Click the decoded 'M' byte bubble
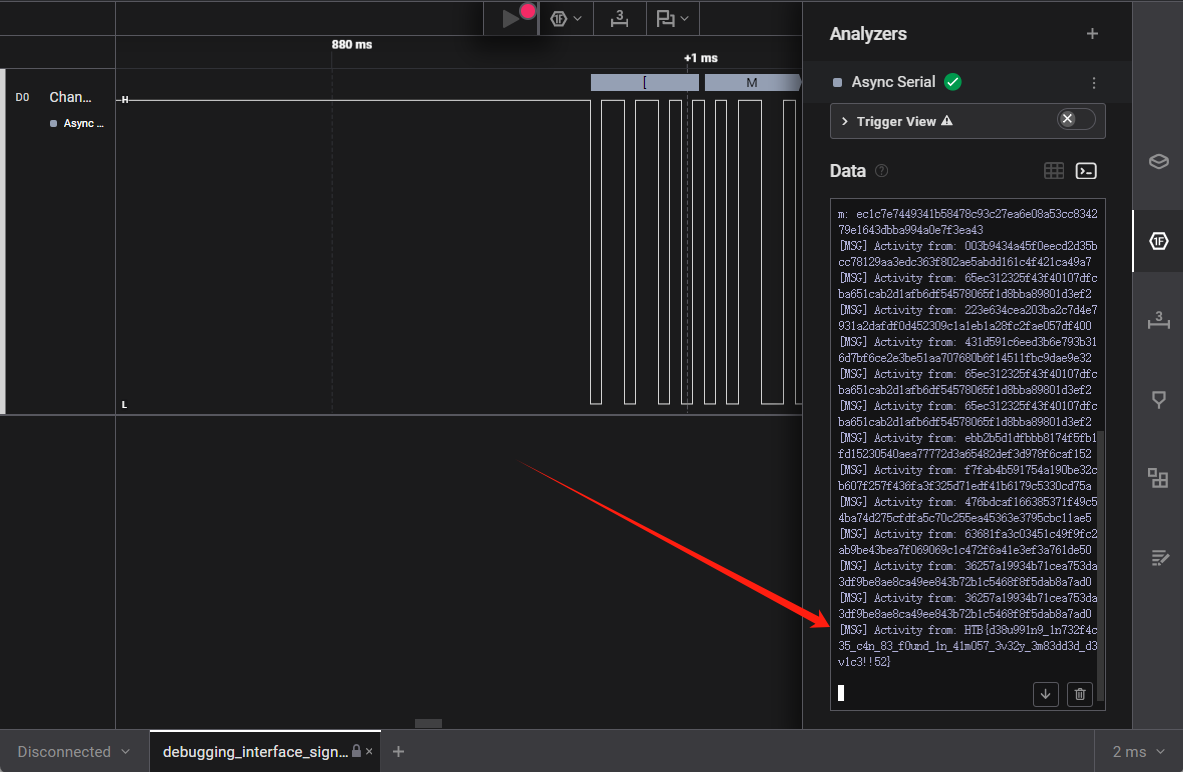 pos(752,83)
